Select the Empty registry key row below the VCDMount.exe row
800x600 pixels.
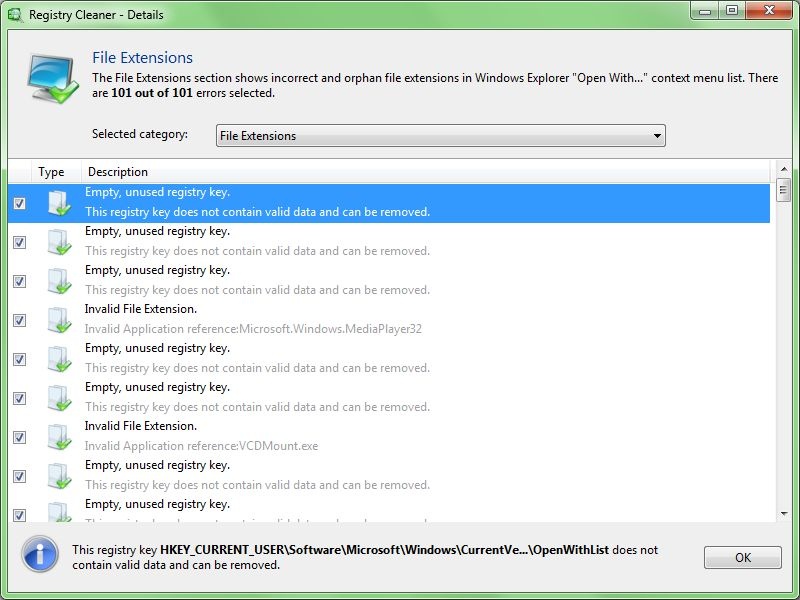pyautogui.click(x=389, y=476)
